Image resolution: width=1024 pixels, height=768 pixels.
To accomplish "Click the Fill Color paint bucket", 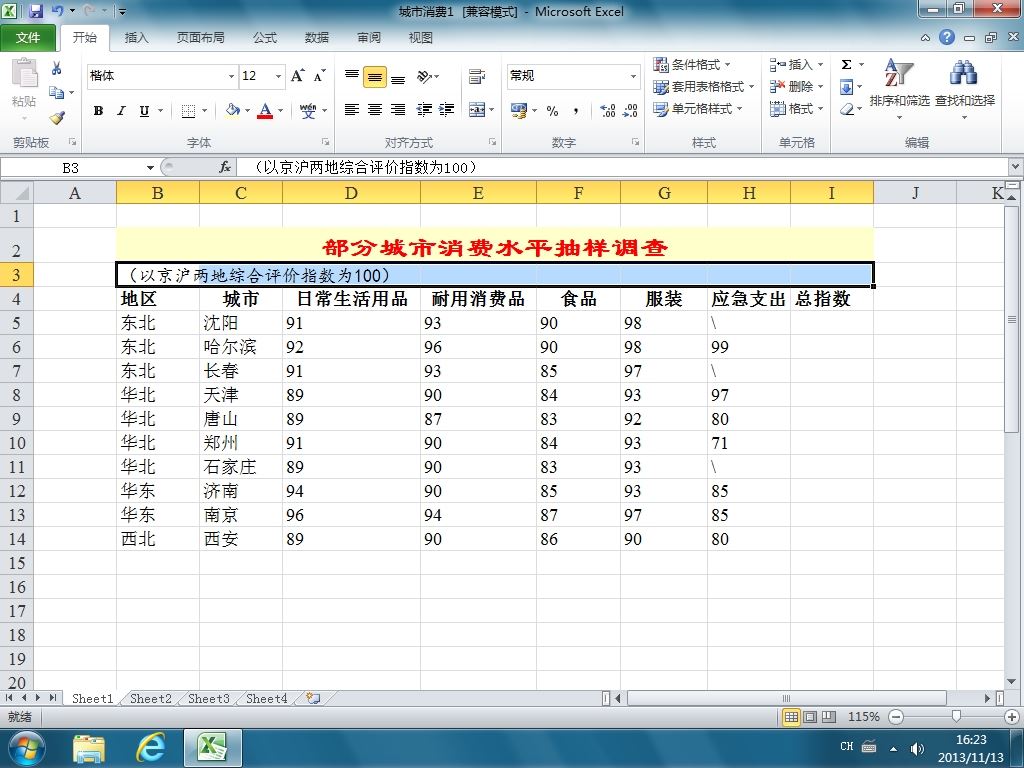I will point(232,110).
